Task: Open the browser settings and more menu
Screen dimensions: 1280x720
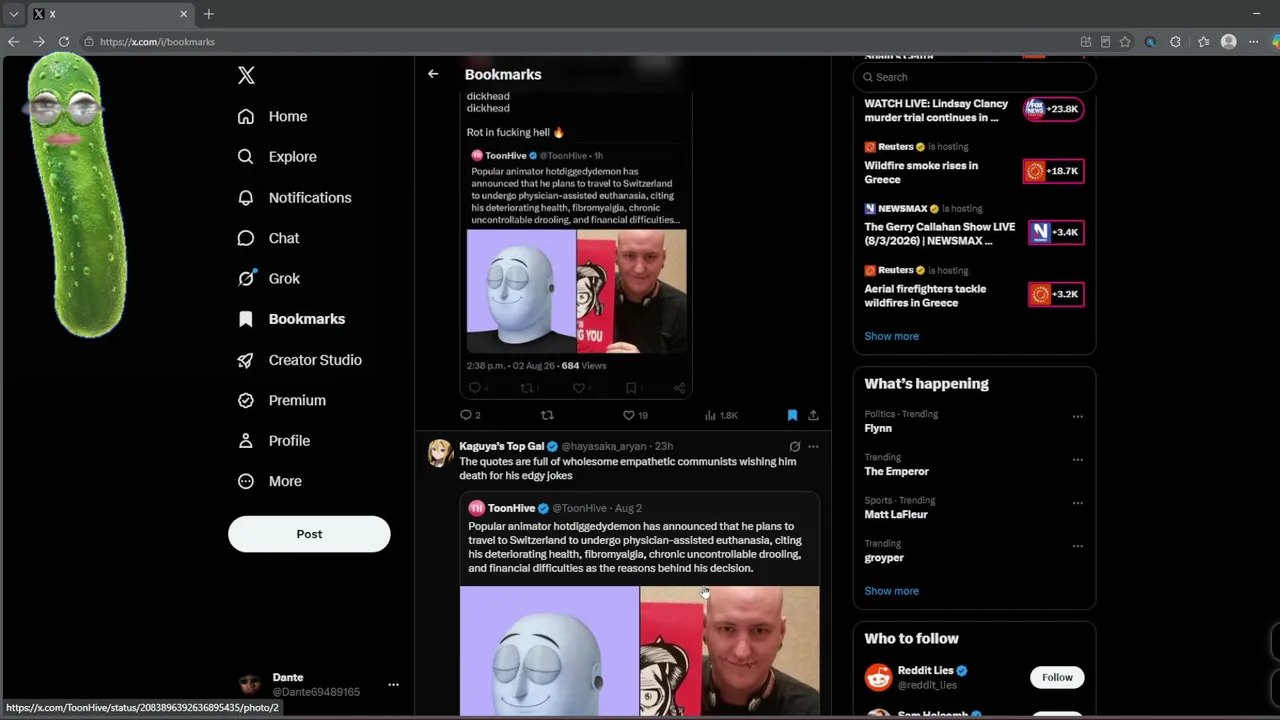Action: pos(1253,42)
